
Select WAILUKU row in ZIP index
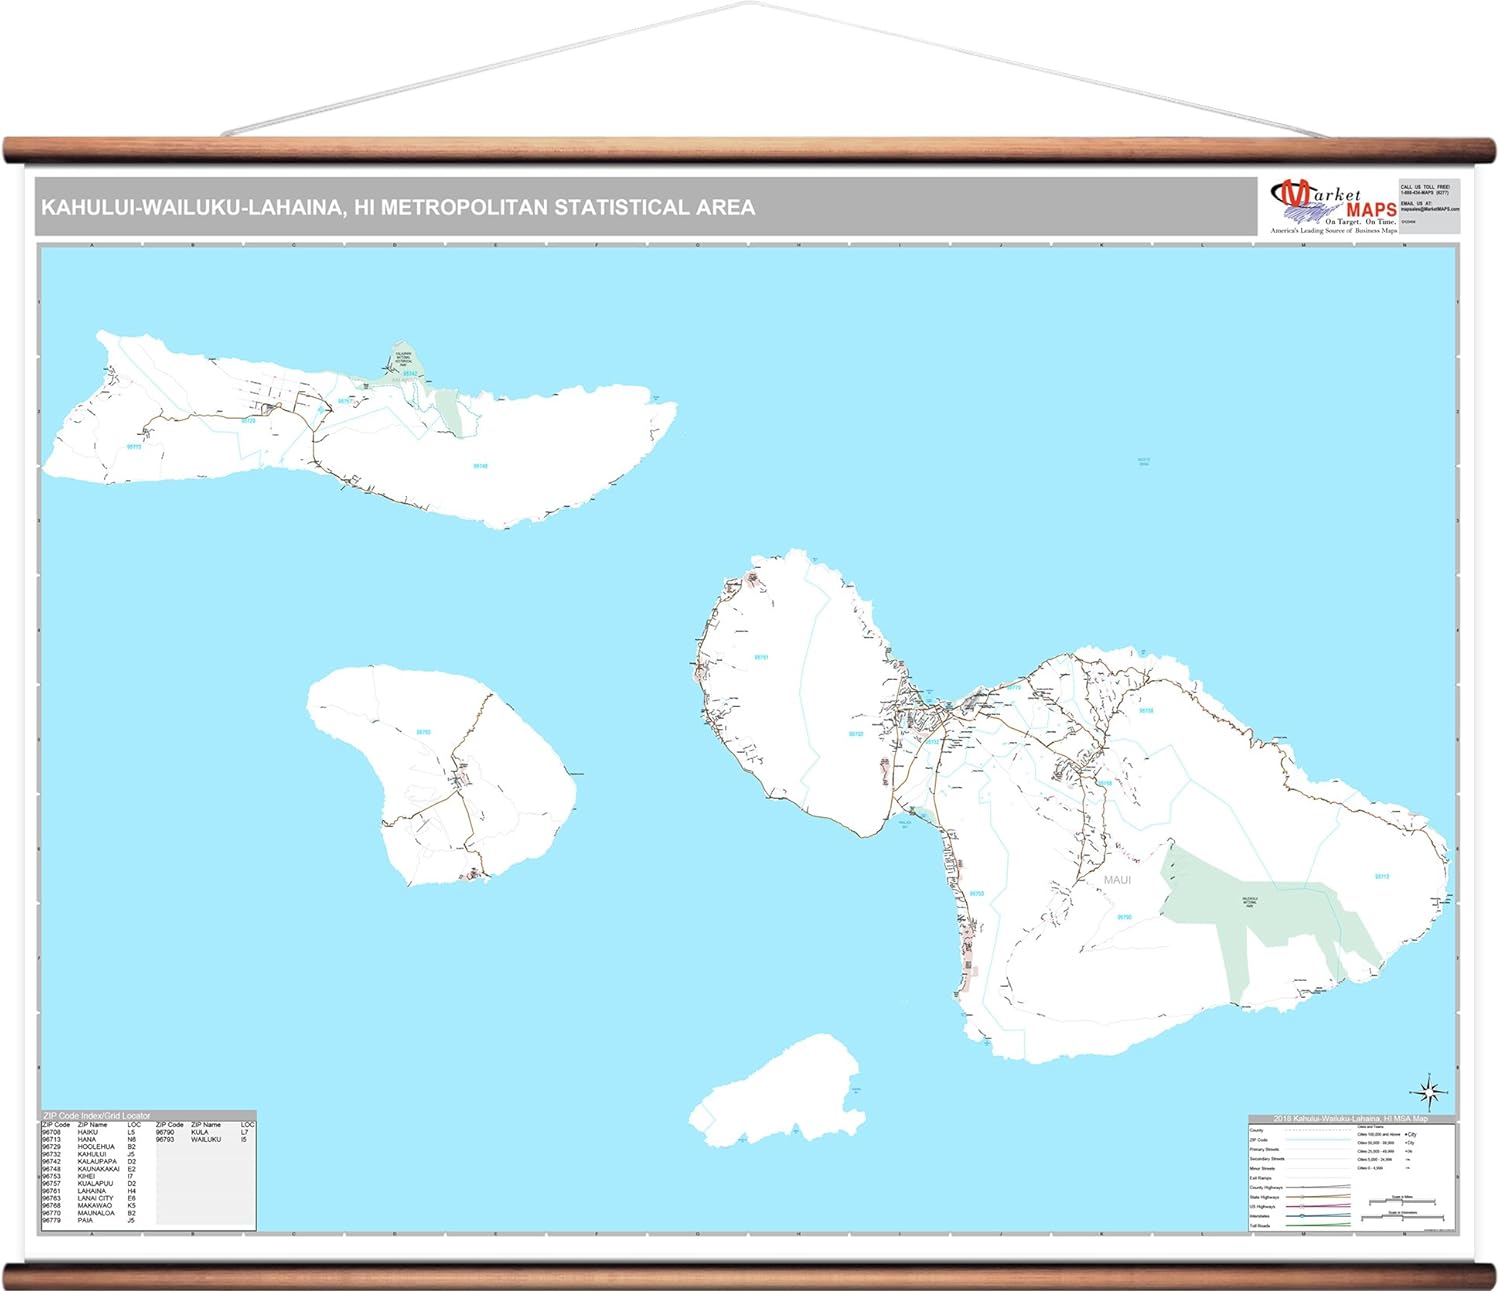[x=205, y=1139]
